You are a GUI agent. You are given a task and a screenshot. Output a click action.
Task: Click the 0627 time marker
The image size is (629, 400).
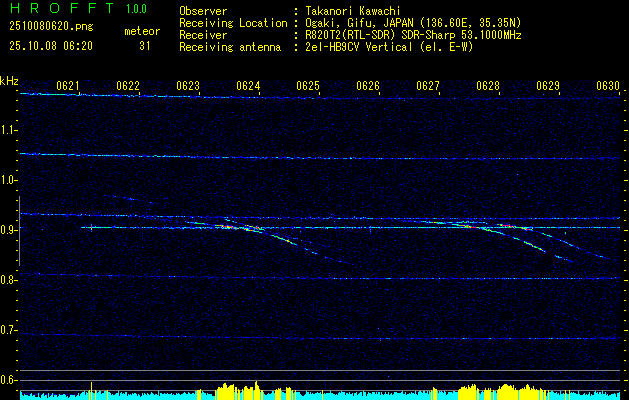pyautogui.click(x=428, y=85)
